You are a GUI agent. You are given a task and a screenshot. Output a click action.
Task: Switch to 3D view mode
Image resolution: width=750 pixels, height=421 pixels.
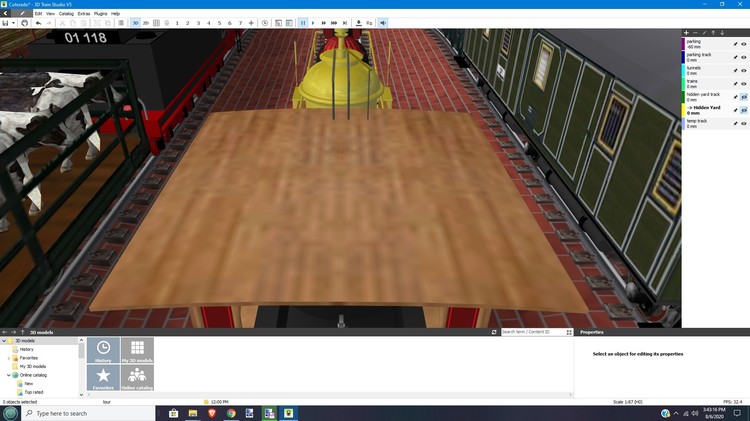tap(135, 23)
